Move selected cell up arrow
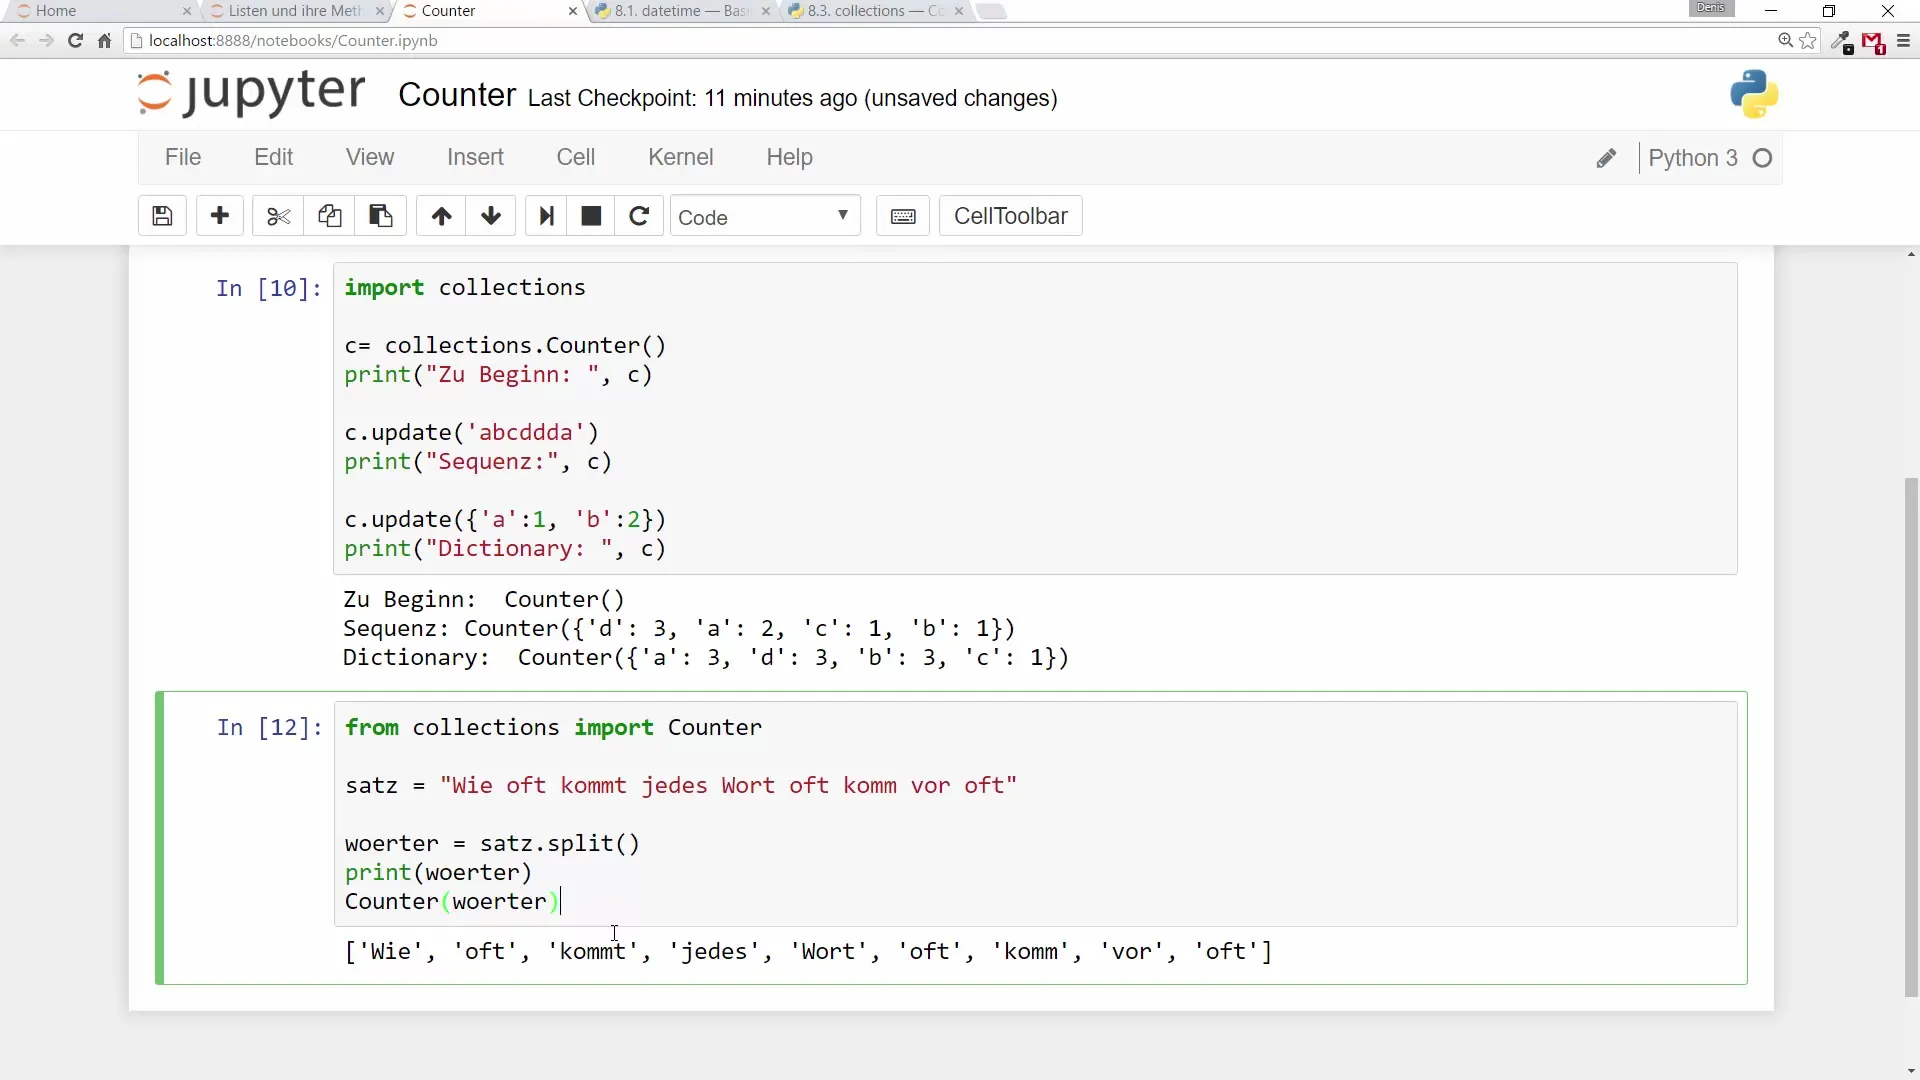The image size is (1920, 1080). [x=441, y=216]
